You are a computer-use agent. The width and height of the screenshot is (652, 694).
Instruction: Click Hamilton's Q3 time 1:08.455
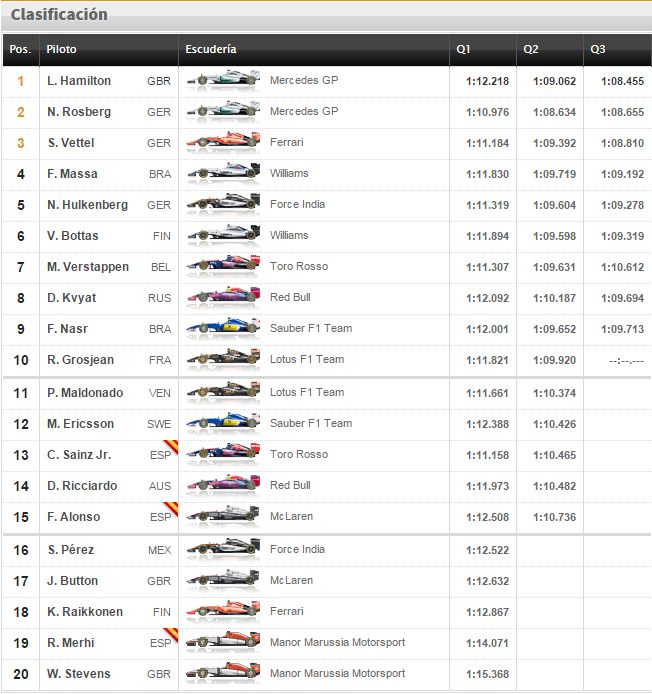pos(622,81)
